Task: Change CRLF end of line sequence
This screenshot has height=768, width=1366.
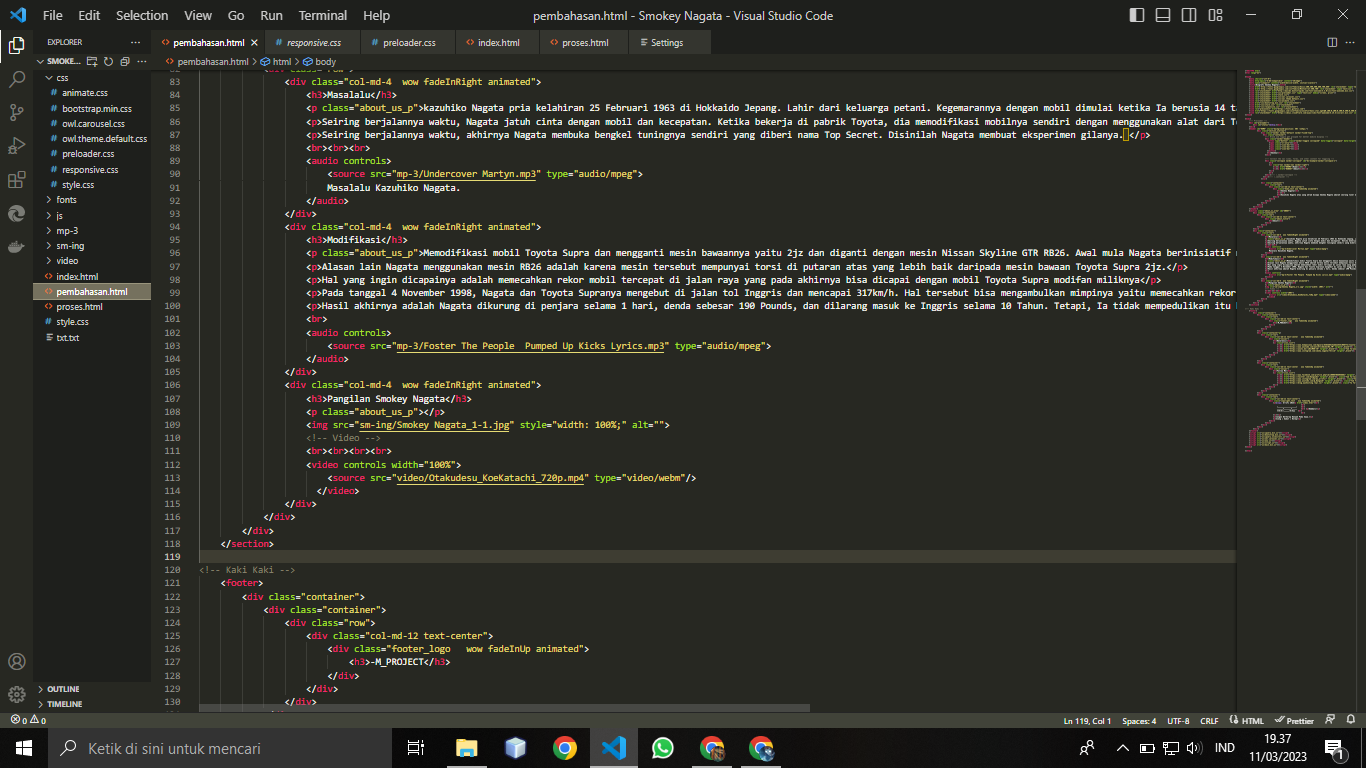Action: pos(1209,720)
